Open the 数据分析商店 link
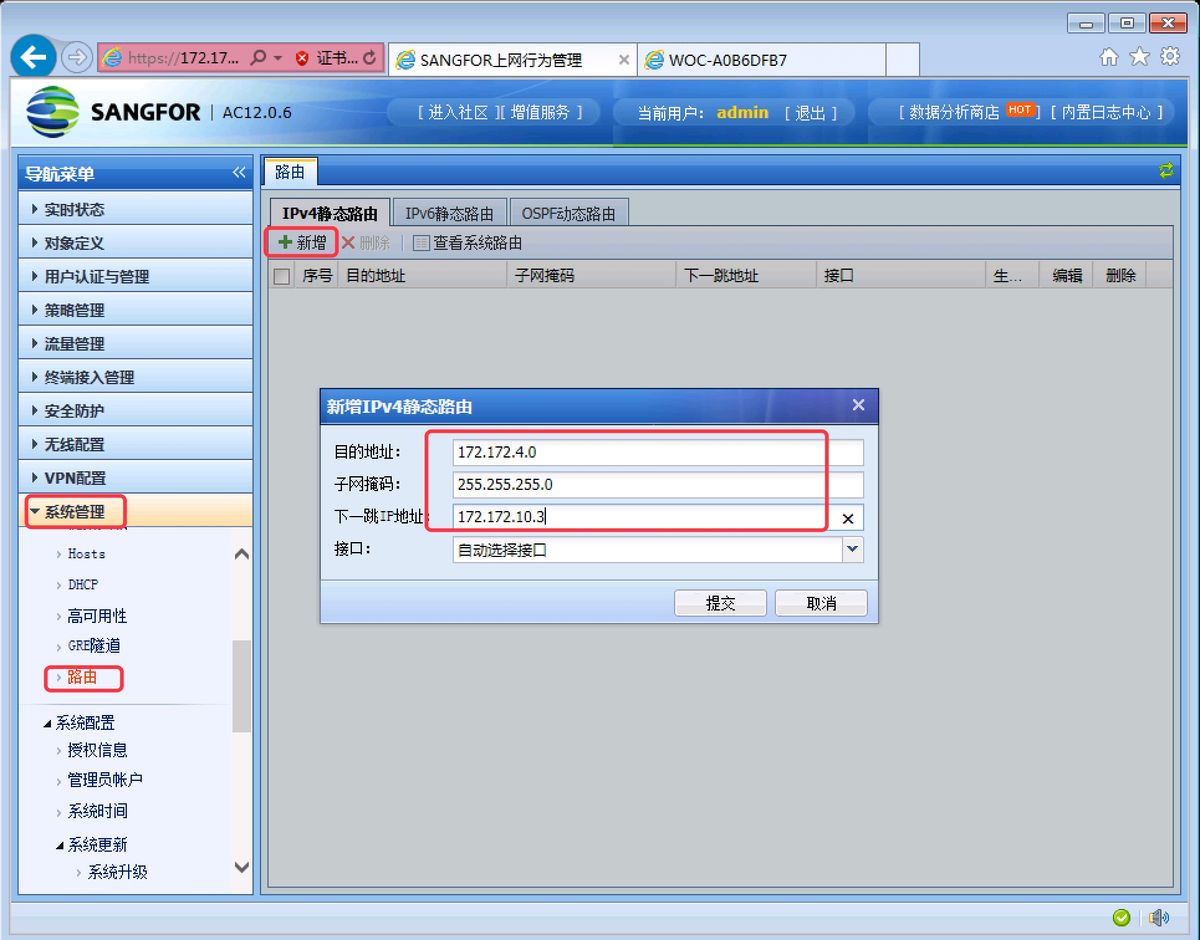 pos(954,113)
